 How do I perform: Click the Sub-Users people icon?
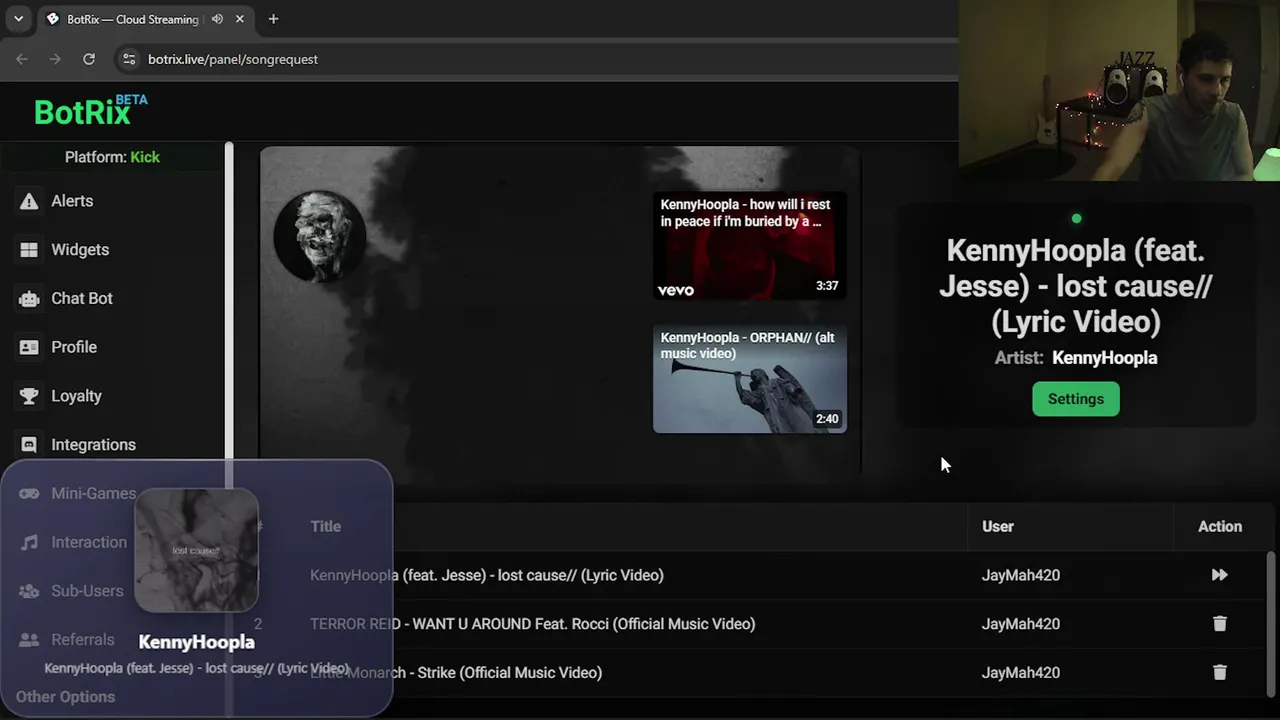coord(29,591)
